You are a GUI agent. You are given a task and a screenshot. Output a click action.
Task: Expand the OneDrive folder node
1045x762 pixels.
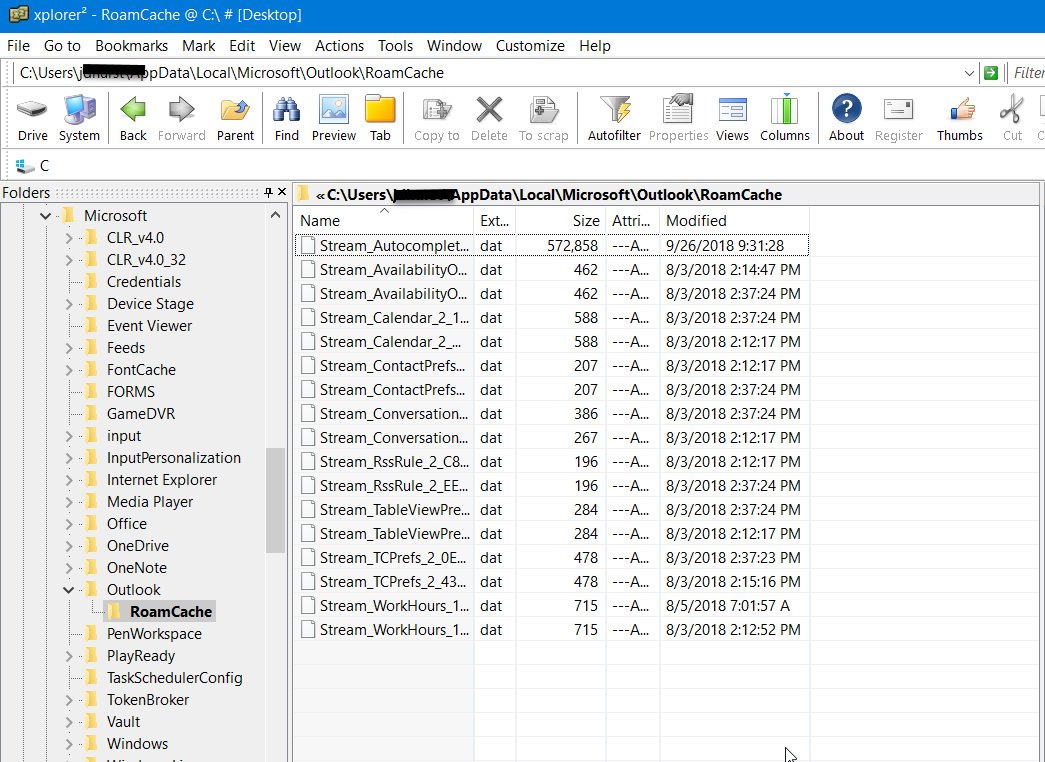click(68, 546)
